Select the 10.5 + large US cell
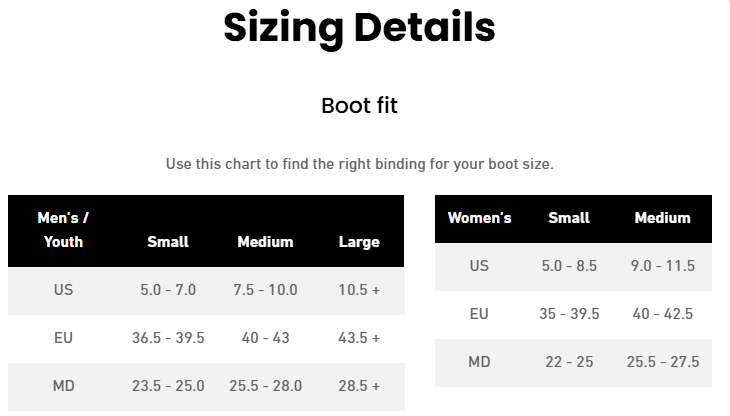730x416 pixels. [359, 290]
